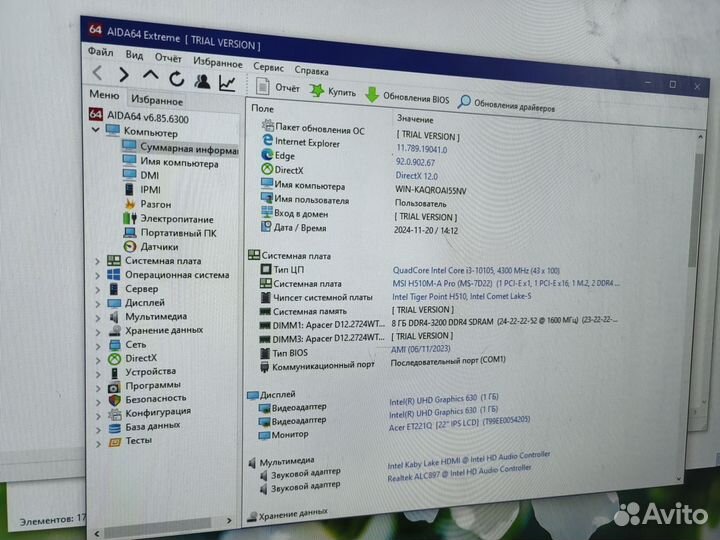
Task: Select Разгон item in the tree
Action: click(x=155, y=204)
